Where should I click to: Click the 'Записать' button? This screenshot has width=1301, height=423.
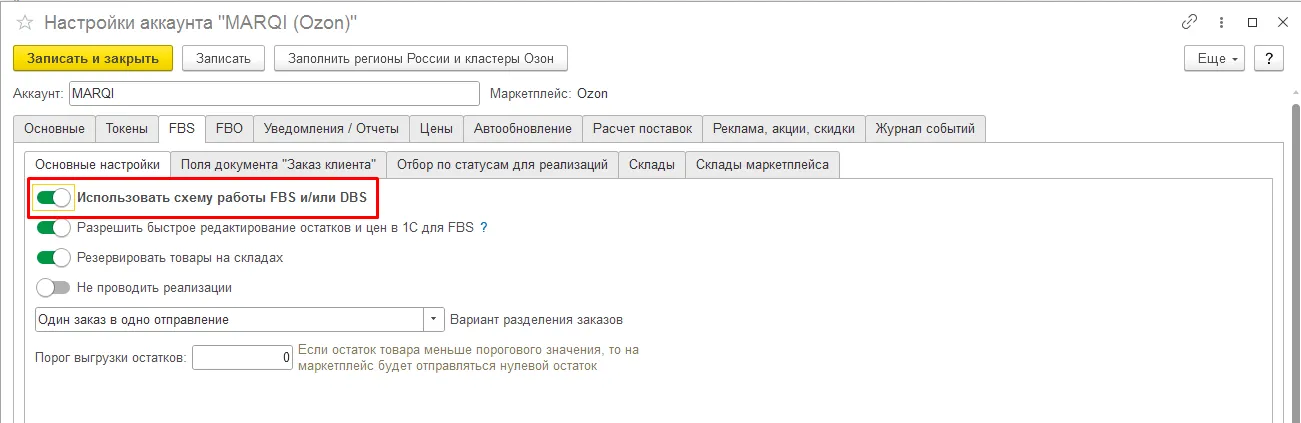pos(223,59)
